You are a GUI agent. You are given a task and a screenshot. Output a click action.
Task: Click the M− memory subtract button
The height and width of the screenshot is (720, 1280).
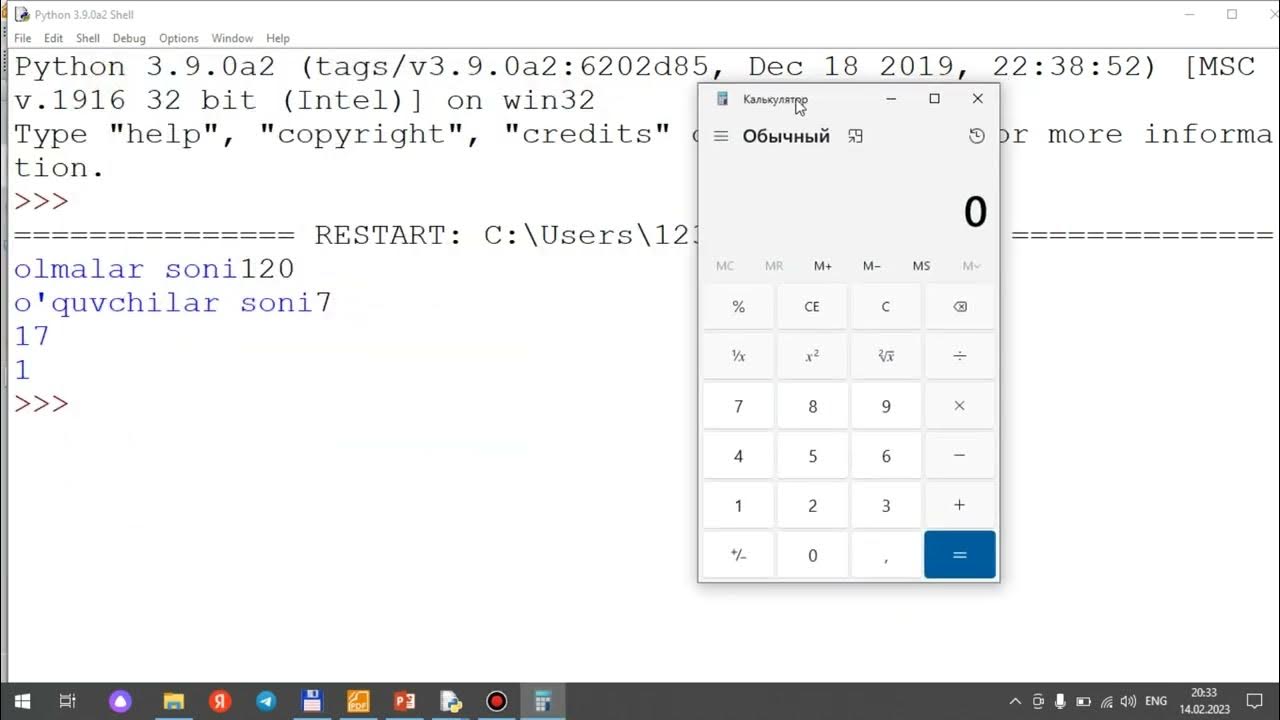point(872,266)
